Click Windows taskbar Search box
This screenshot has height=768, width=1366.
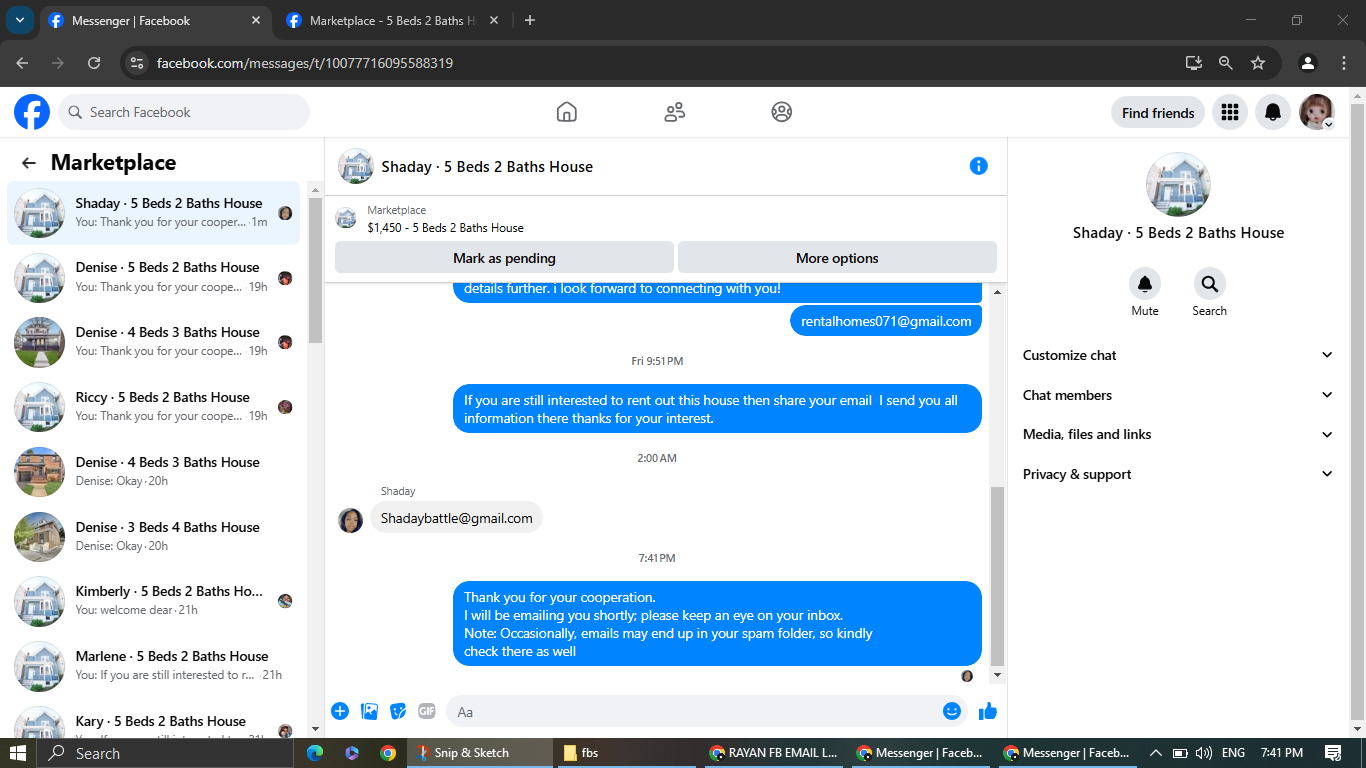coord(165,753)
